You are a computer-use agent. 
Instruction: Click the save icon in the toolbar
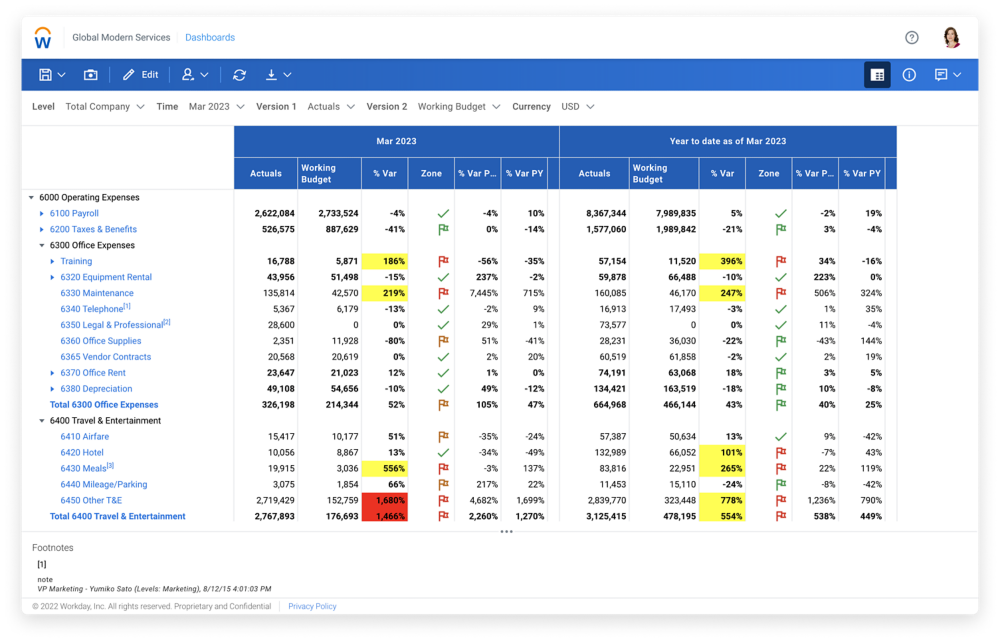tap(45, 75)
